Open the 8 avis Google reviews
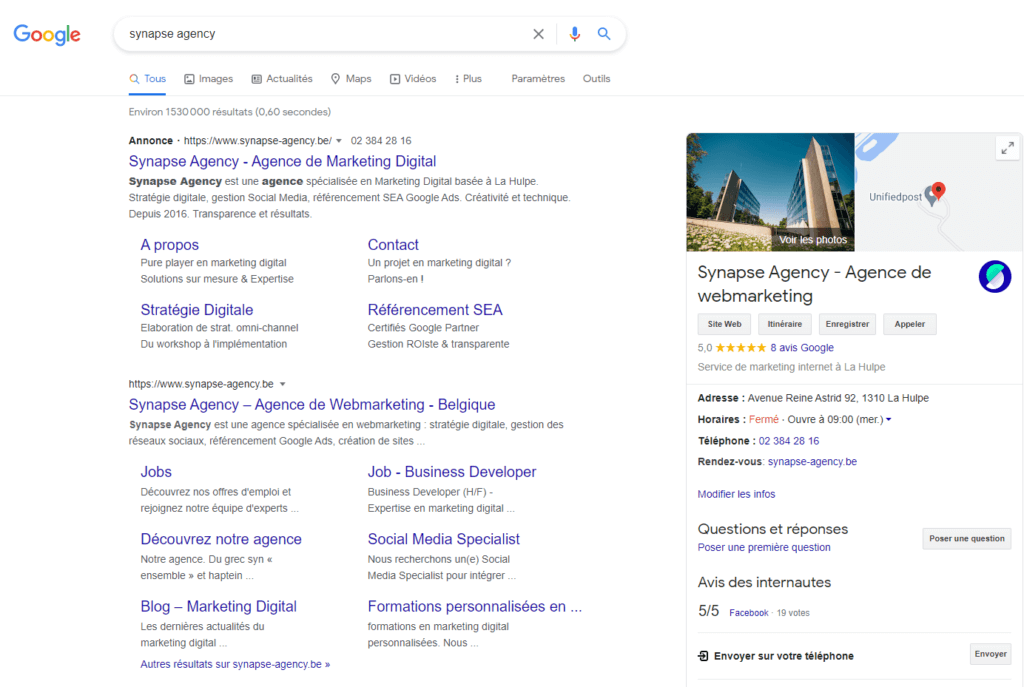Viewport: 1024px width, 687px height. click(x=802, y=347)
